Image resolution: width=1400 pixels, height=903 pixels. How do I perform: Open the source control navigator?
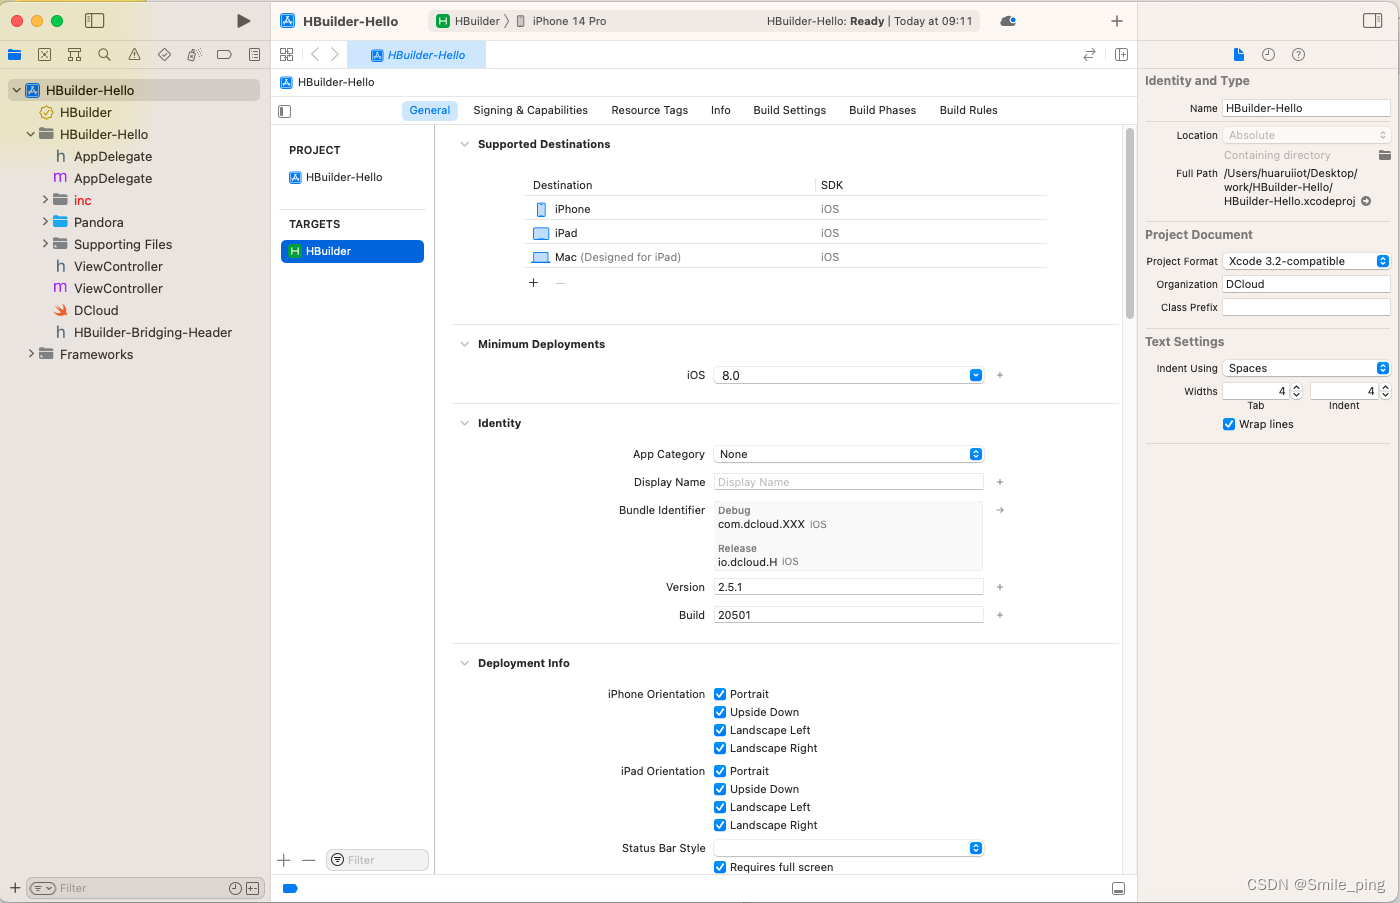tap(44, 55)
